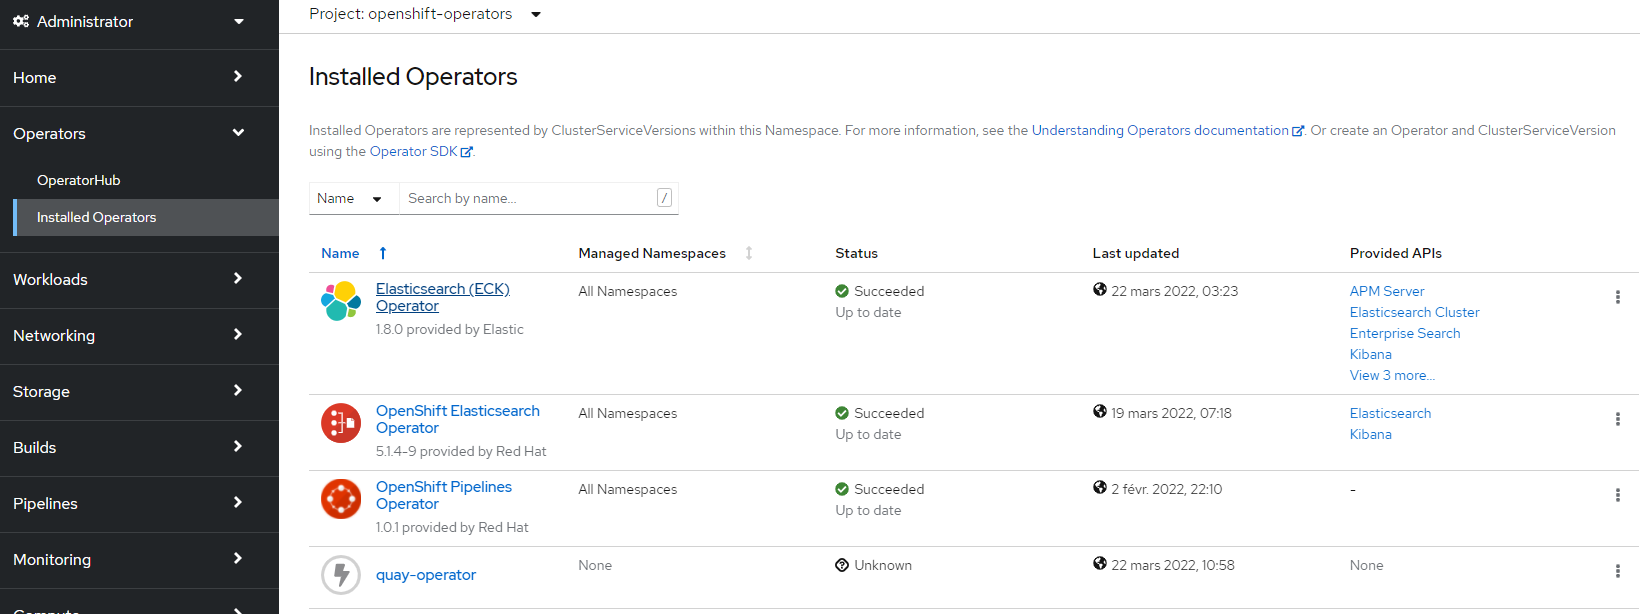Viewport: 1640px width, 614px height.
Task: Go to OperatorHub in the sidebar
Action: pyautogui.click(x=79, y=181)
